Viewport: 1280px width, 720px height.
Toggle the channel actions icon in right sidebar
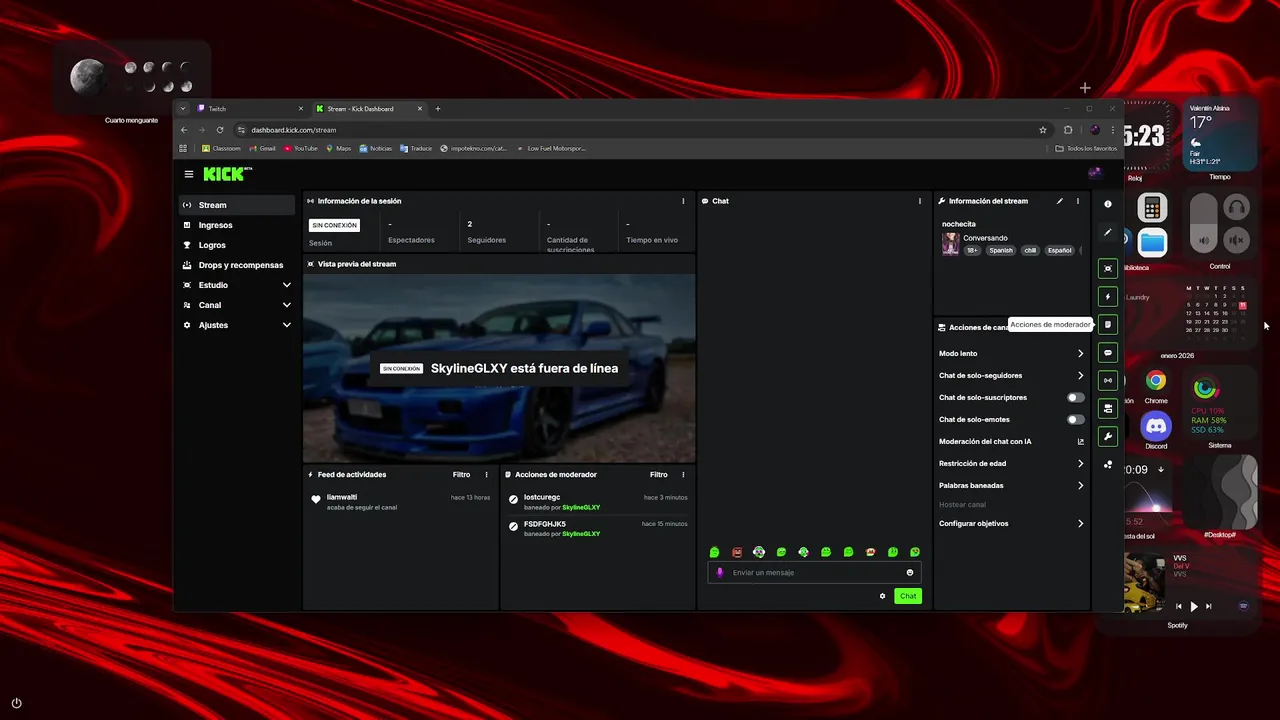pos(1107,408)
